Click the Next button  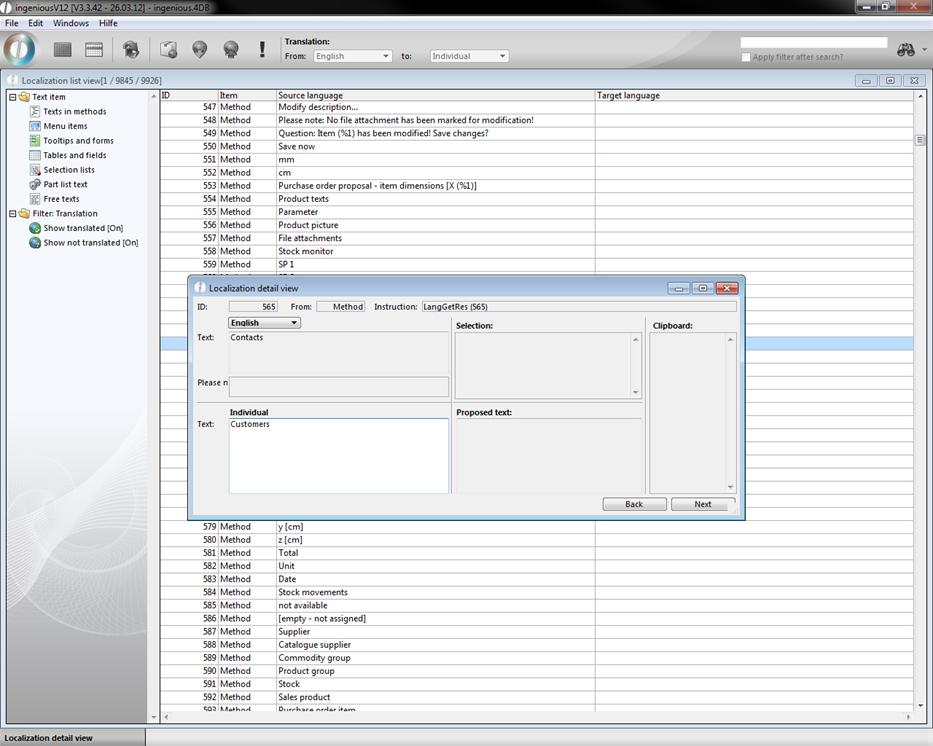[703, 504]
